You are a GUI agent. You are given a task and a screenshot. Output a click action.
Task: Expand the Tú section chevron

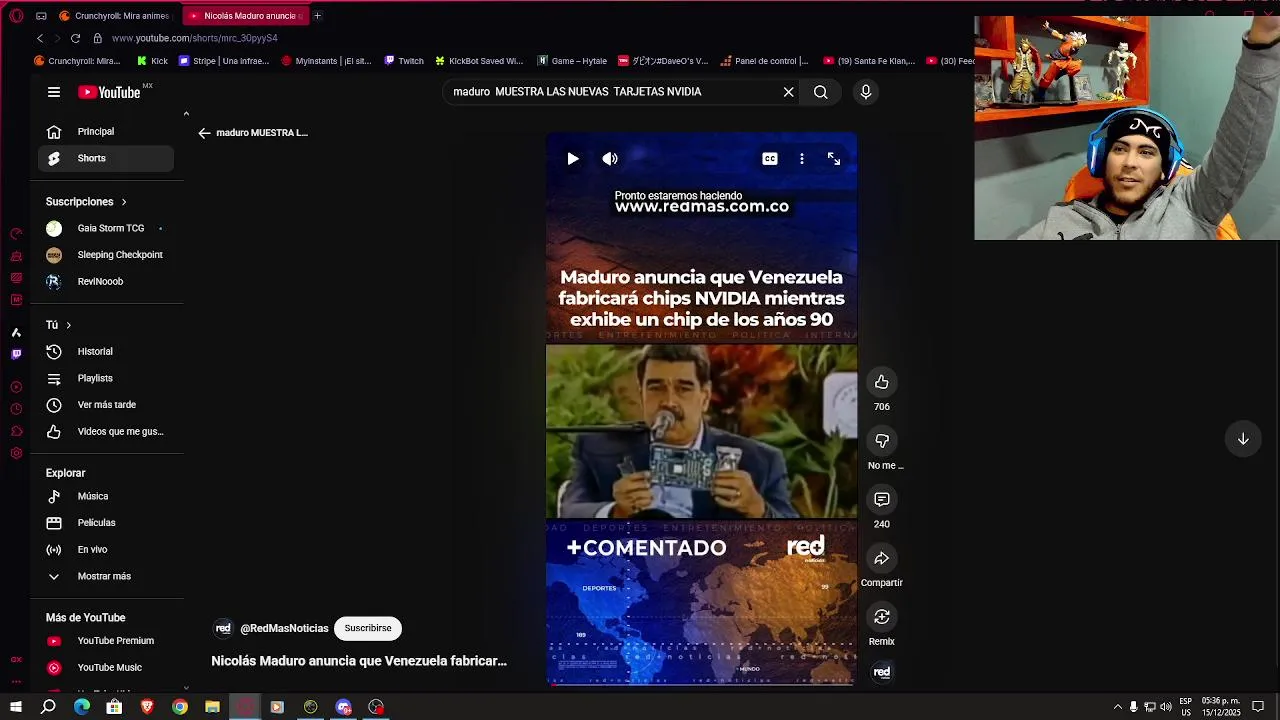click(x=68, y=325)
